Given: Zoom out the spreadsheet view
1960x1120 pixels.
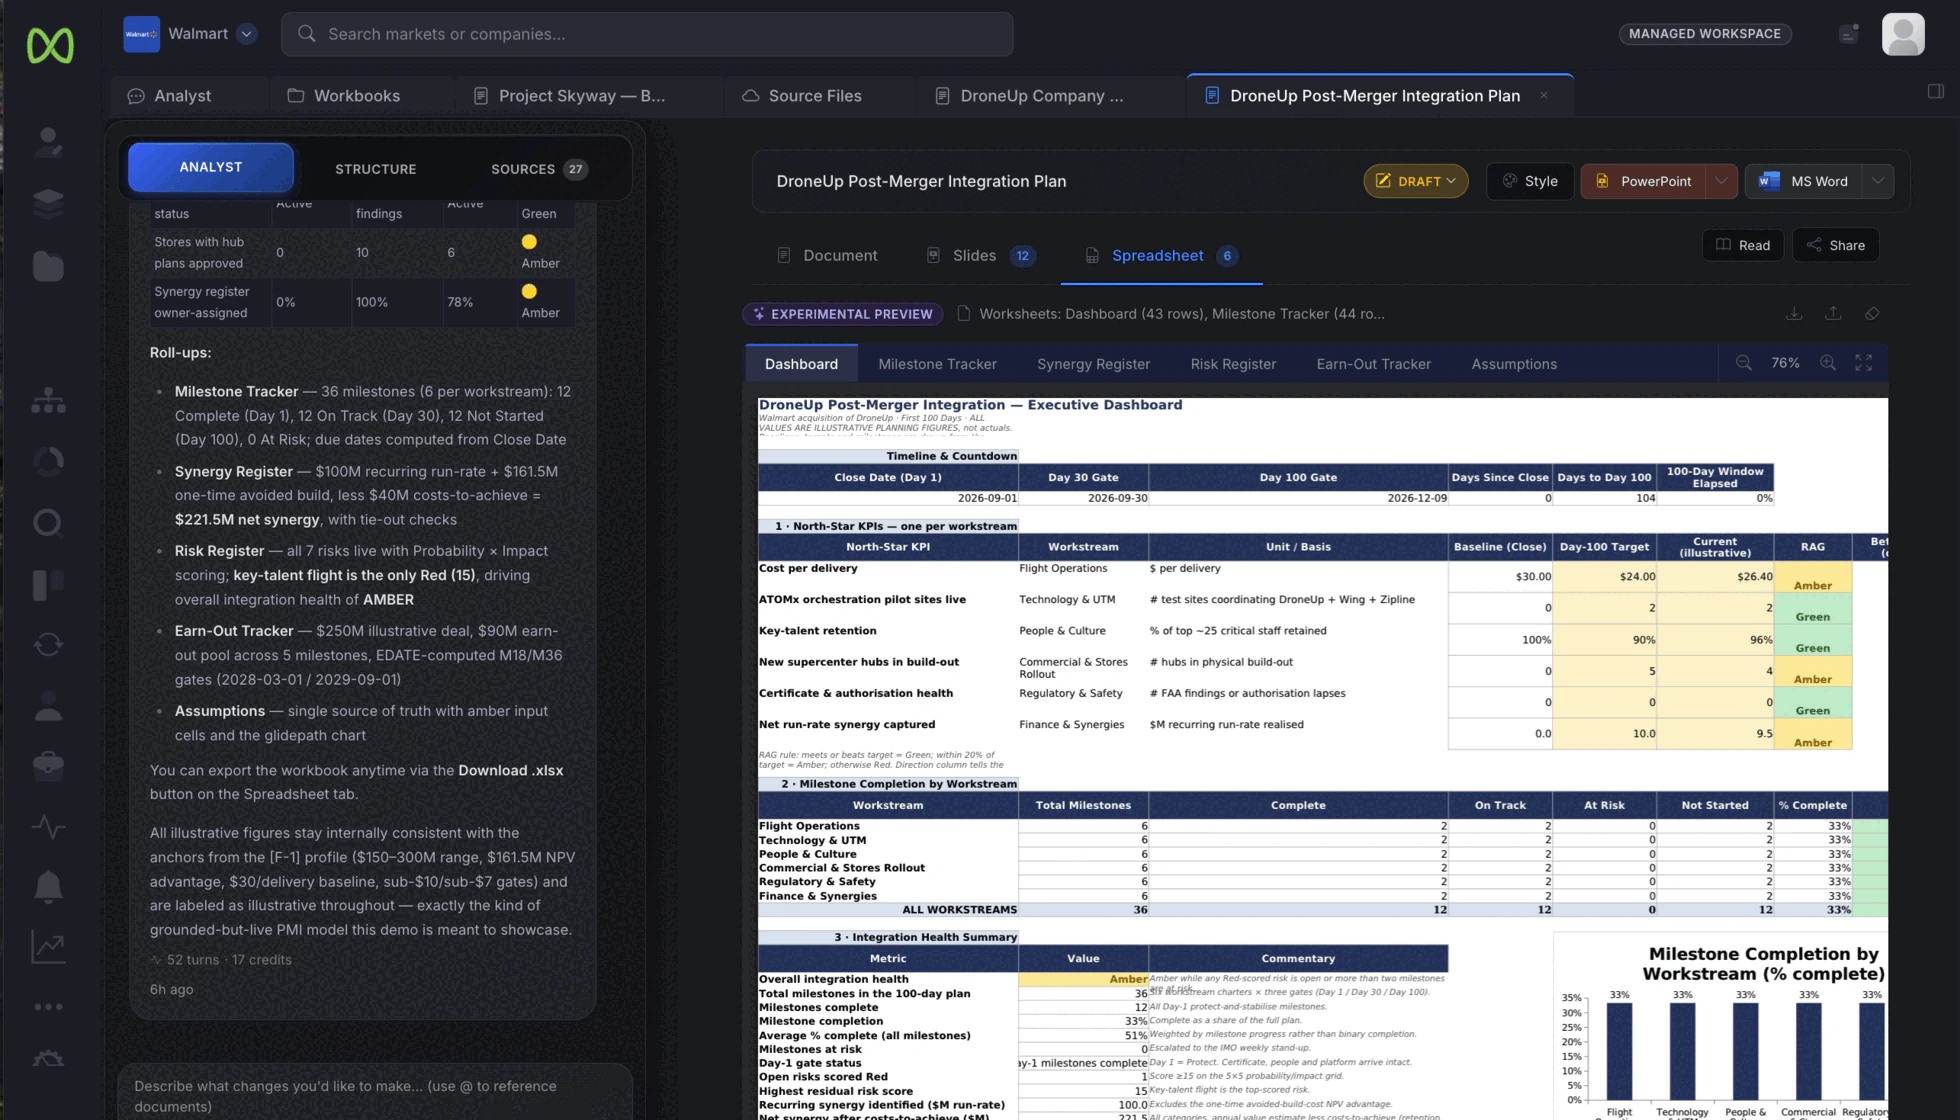Looking at the screenshot, I should coord(1743,363).
